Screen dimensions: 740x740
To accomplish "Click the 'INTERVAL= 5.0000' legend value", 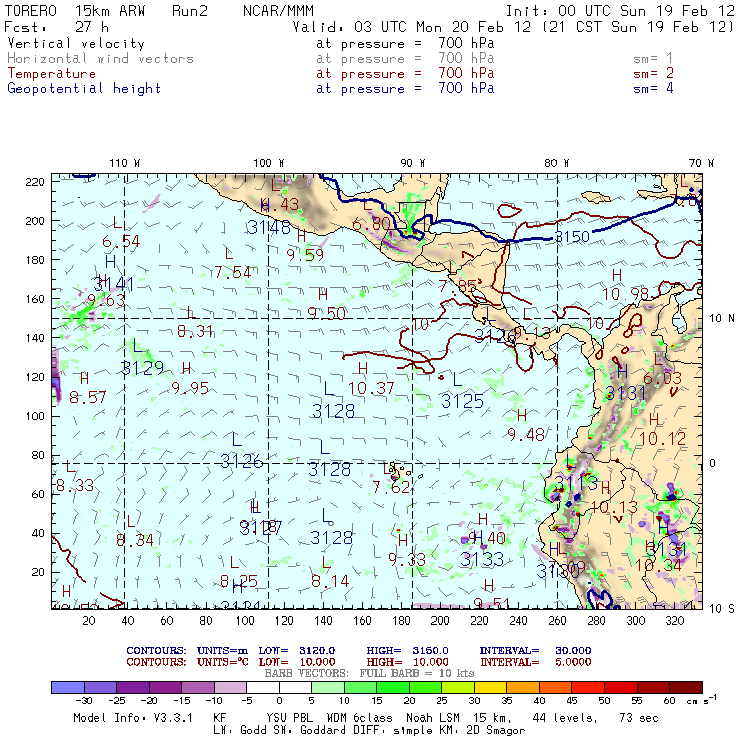I will coord(536,662).
